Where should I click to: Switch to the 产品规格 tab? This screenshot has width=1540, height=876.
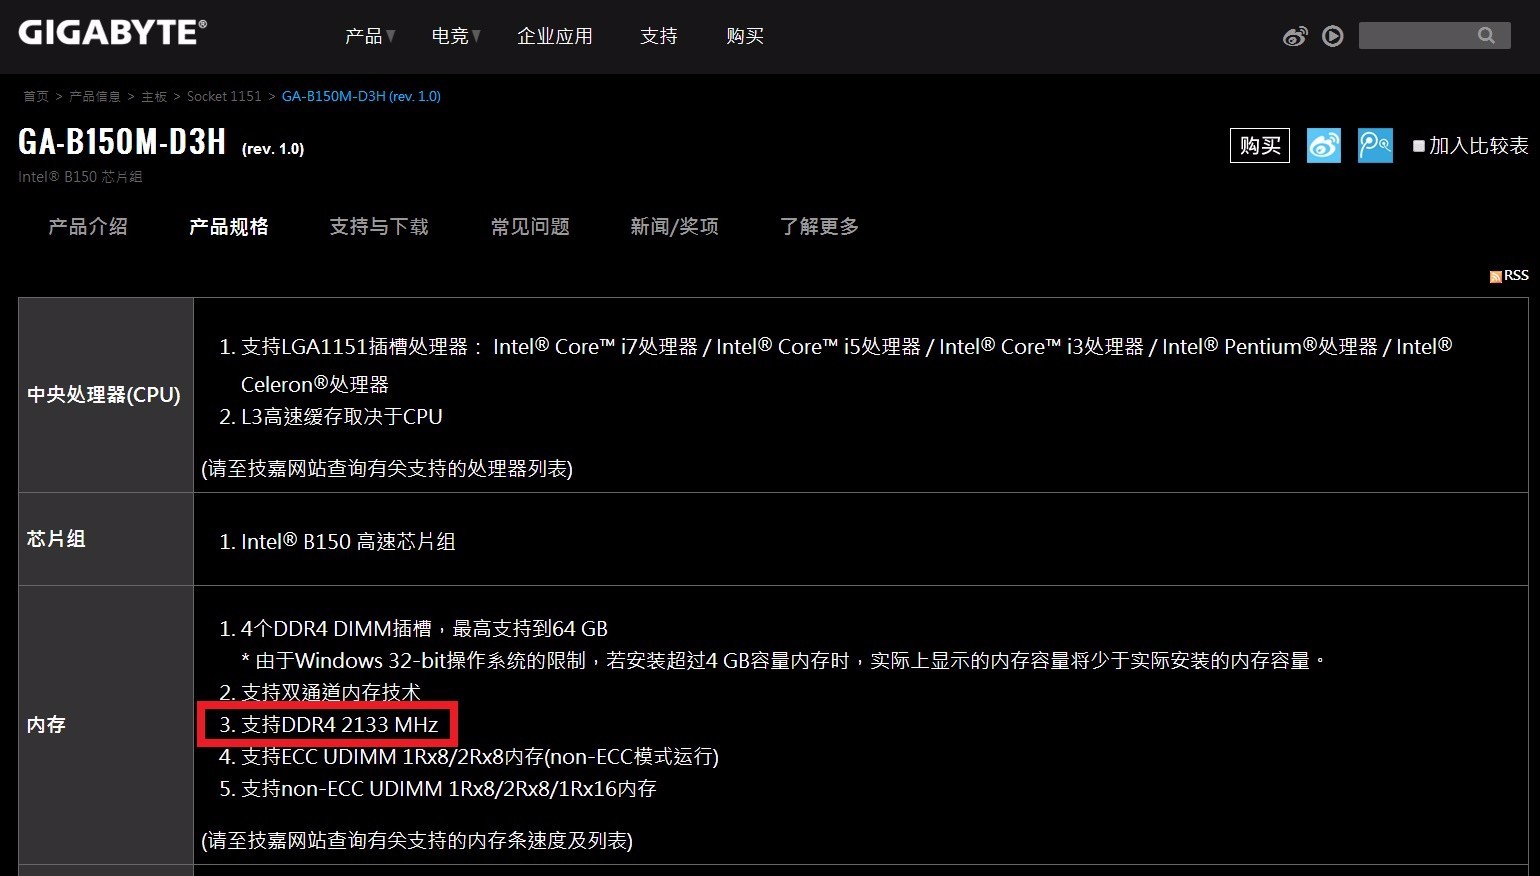coord(229,227)
